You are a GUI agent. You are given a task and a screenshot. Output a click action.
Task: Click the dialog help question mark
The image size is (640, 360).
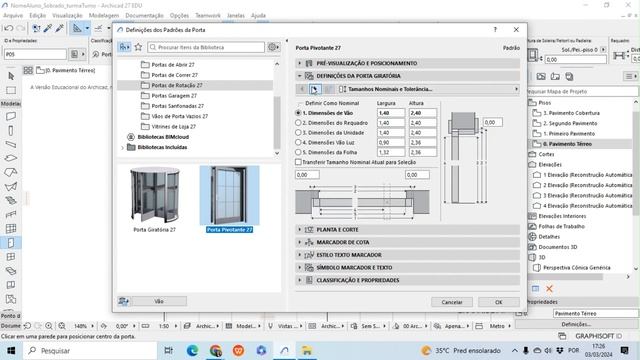click(x=495, y=30)
